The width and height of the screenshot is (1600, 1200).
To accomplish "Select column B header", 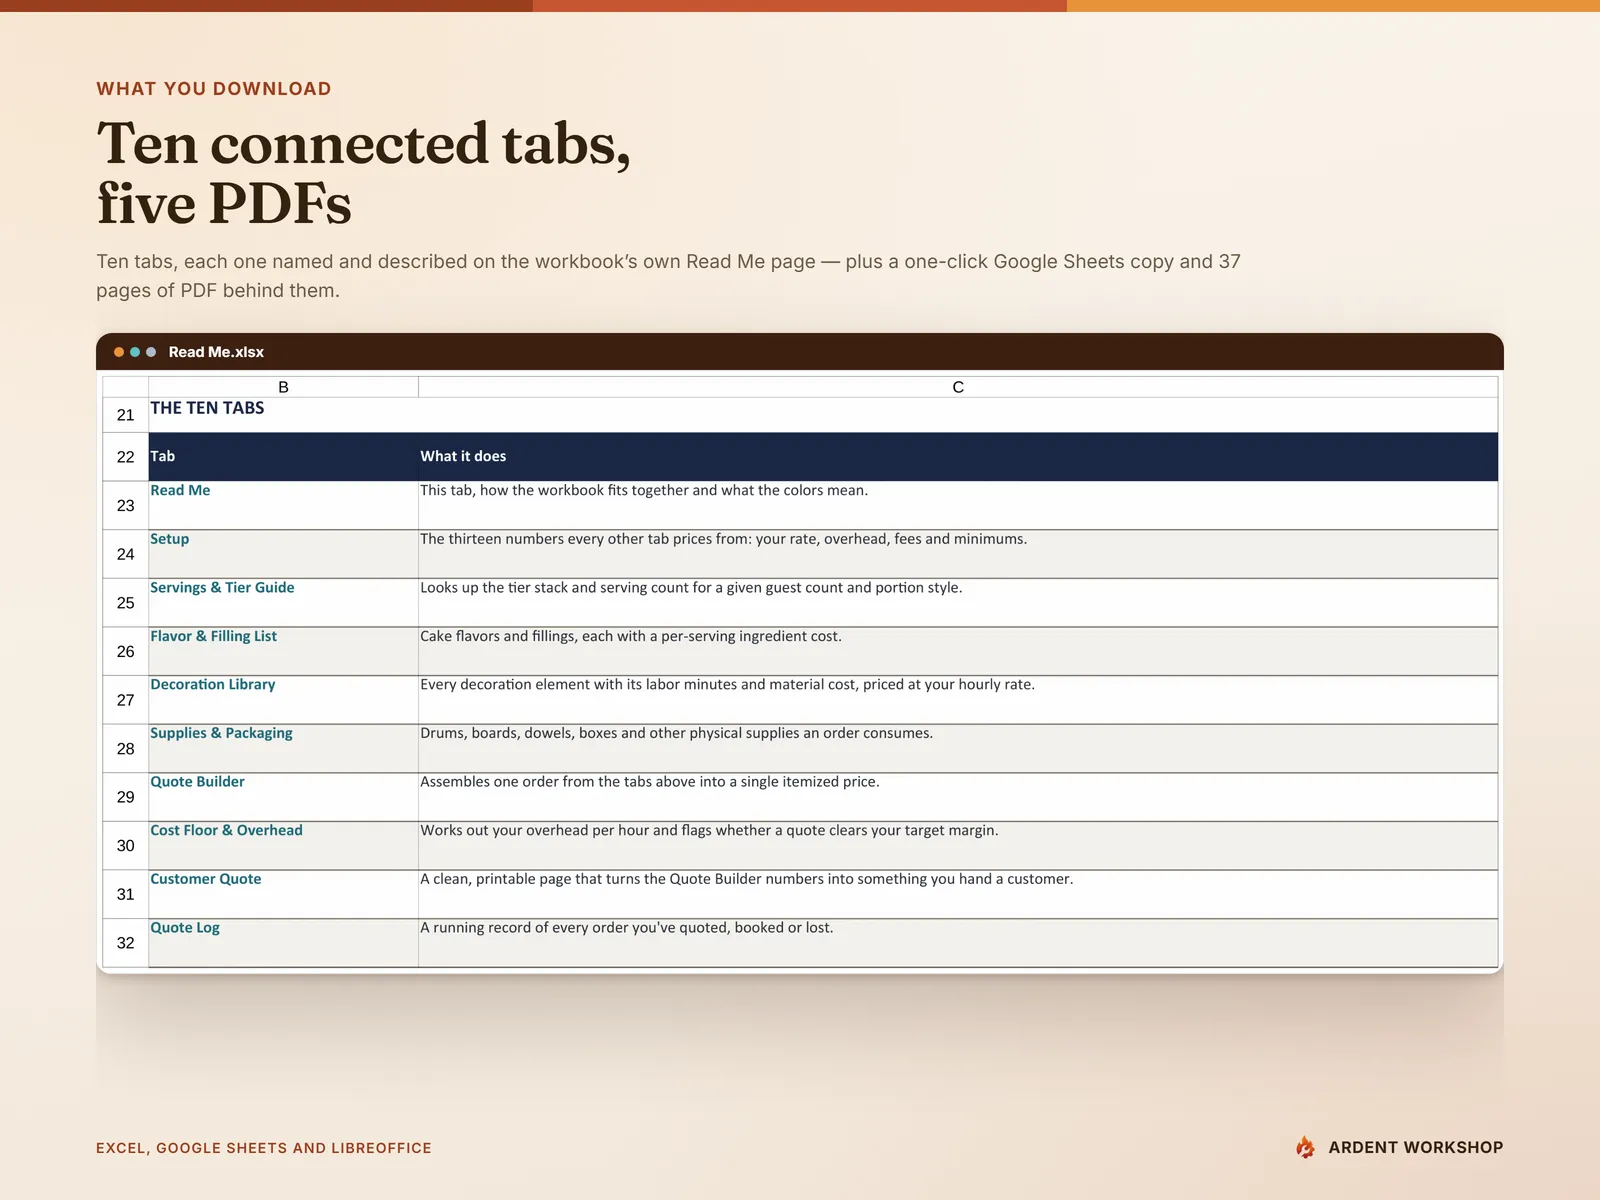I will 283,387.
